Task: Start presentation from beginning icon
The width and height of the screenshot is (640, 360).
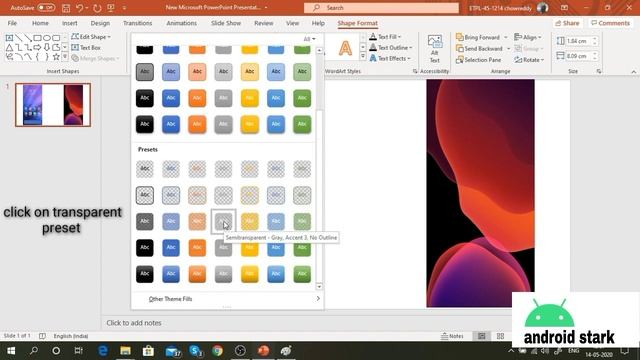Action: point(111,8)
